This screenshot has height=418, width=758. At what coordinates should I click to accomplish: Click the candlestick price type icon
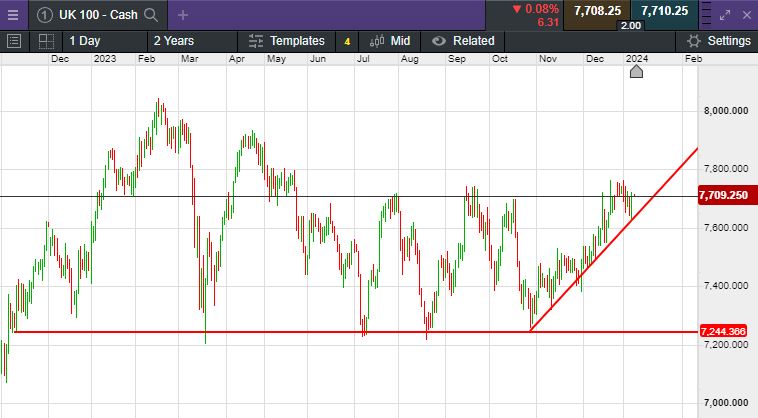(377, 41)
